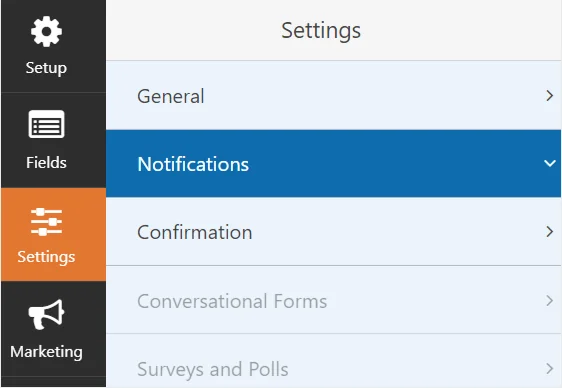The height and width of the screenshot is (388, 562).
Task: Open the Setup sidebar label
Action: pos(46,68)
